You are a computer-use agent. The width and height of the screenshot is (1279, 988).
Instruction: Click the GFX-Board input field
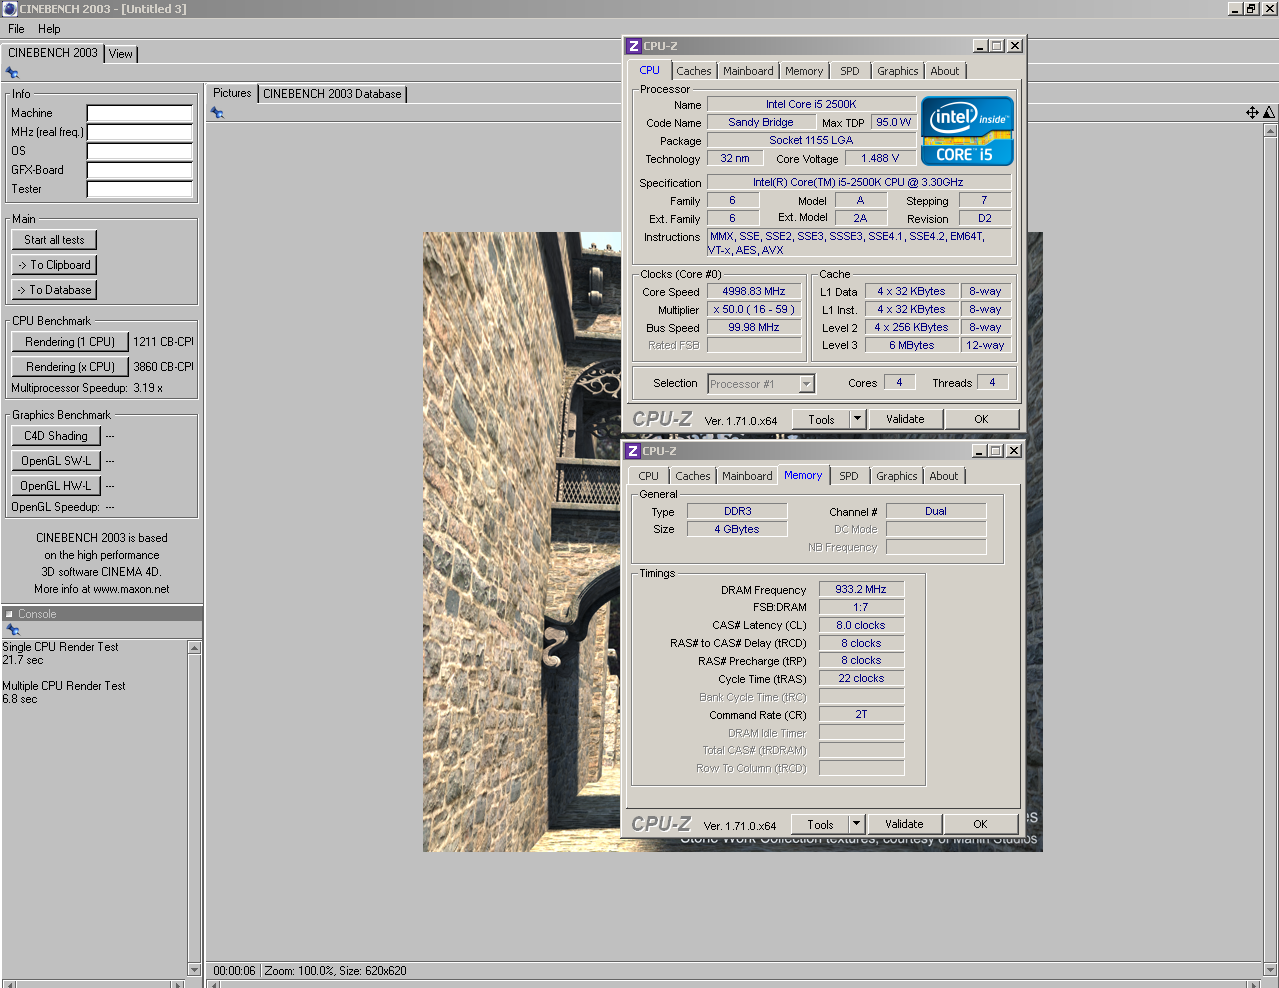(140, 170)
